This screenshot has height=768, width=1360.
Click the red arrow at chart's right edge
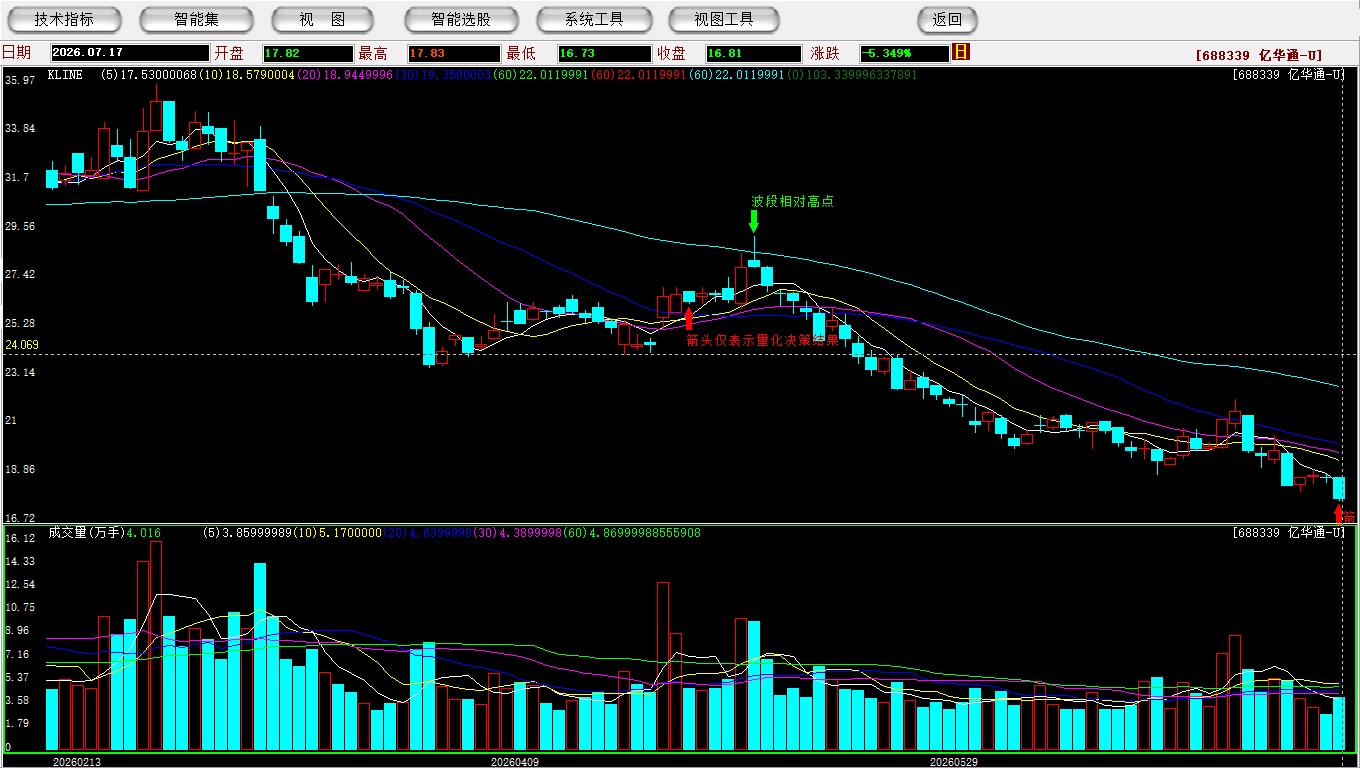pos(1339,513)
